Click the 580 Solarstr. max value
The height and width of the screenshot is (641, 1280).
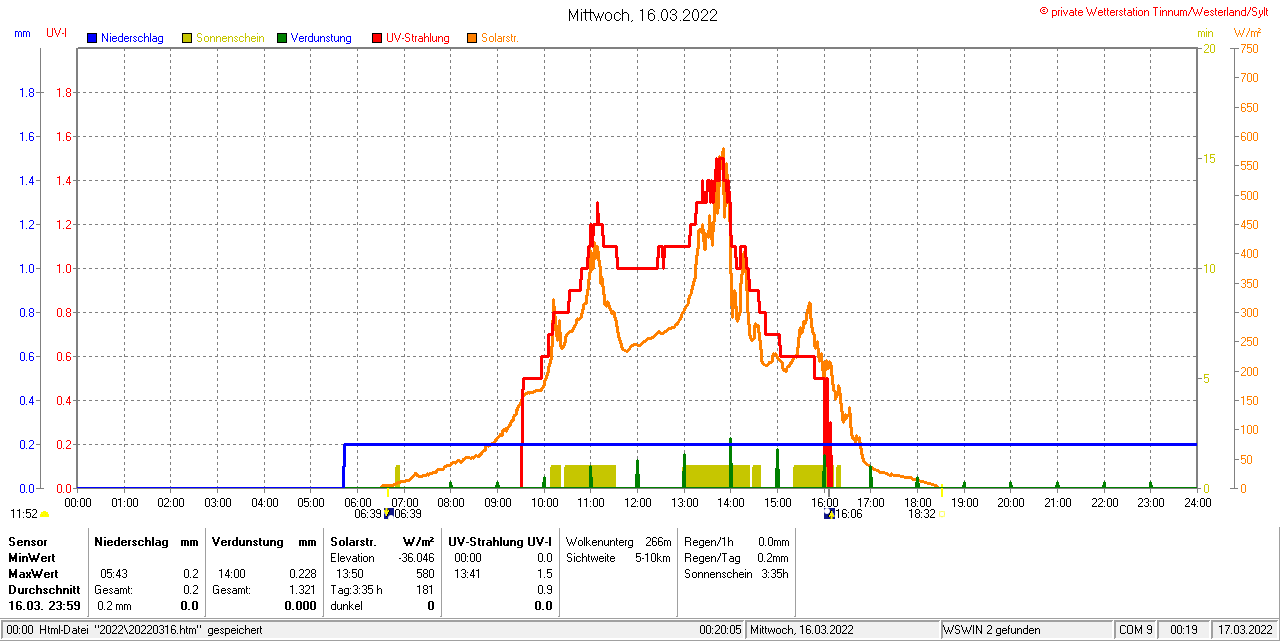click(425, 574)
